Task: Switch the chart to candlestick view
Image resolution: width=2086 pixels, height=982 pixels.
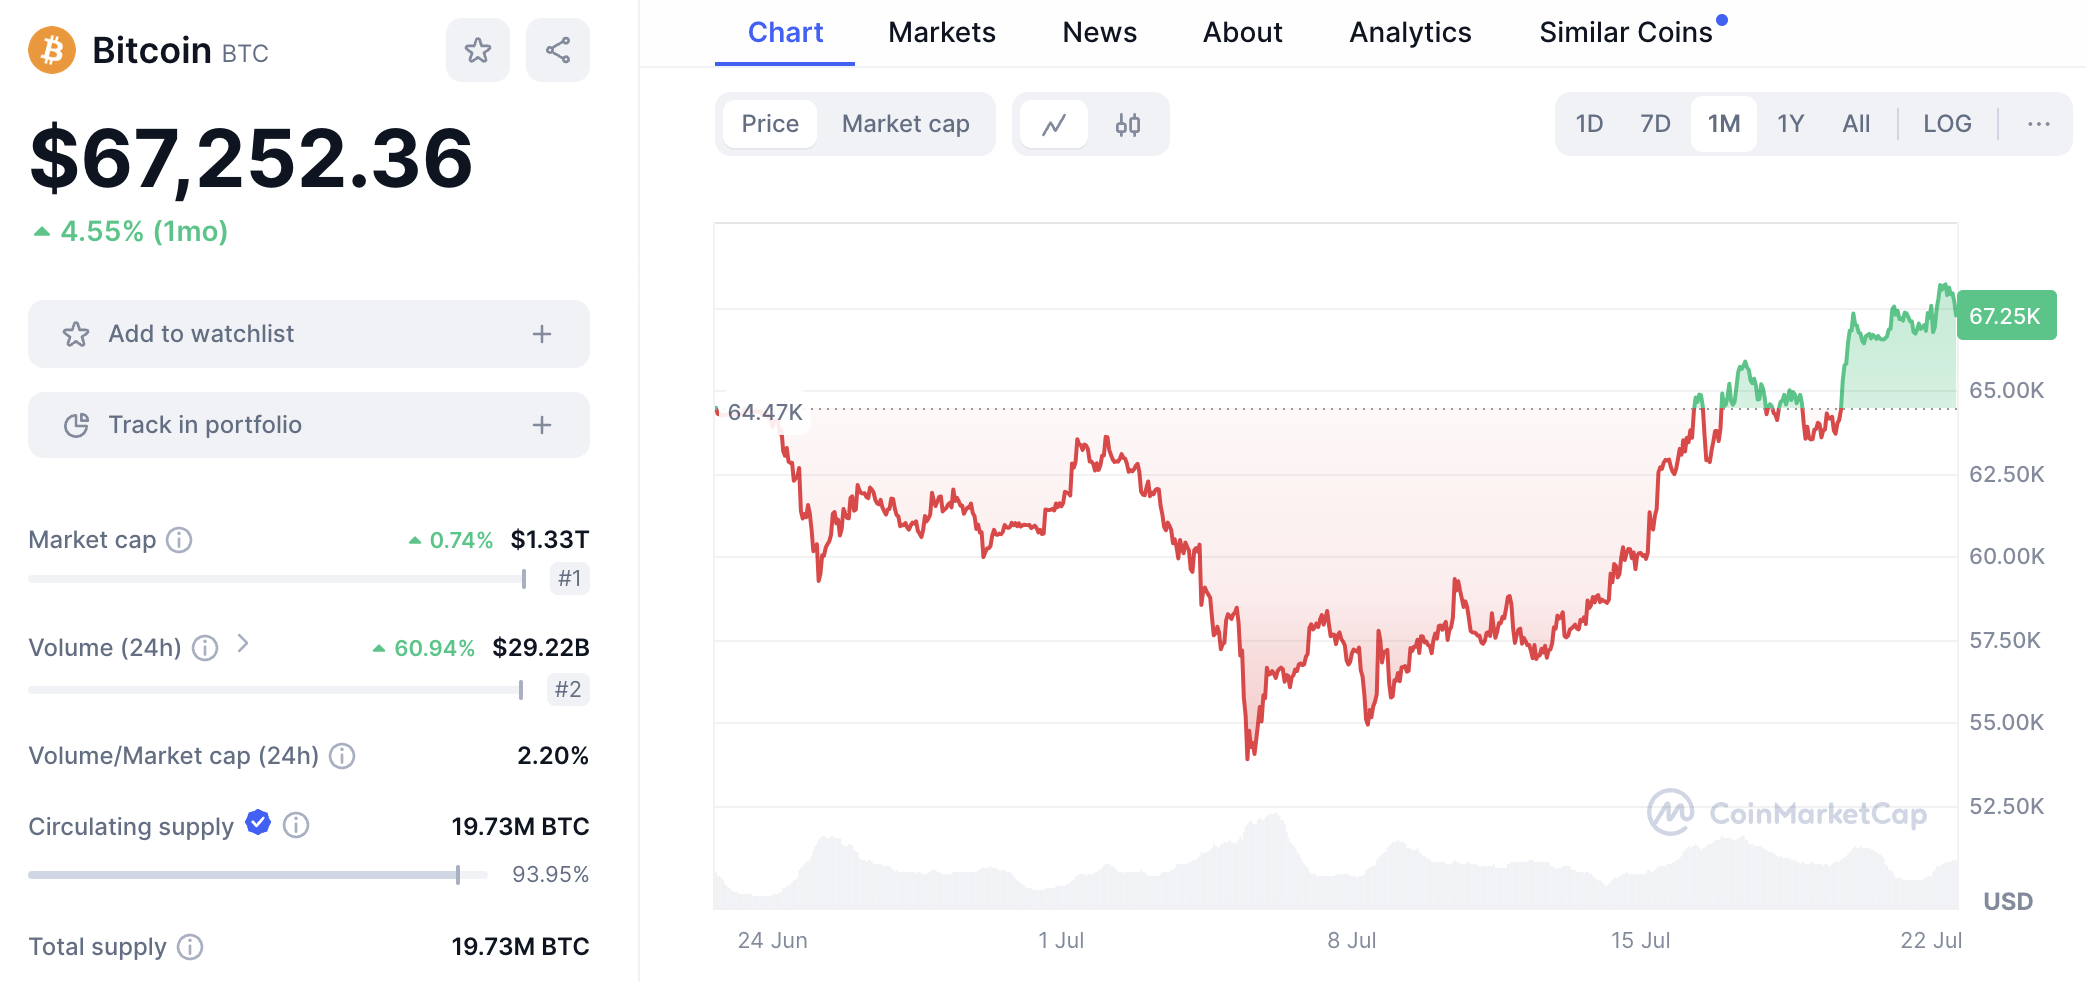Action: tap(1126, 123)
